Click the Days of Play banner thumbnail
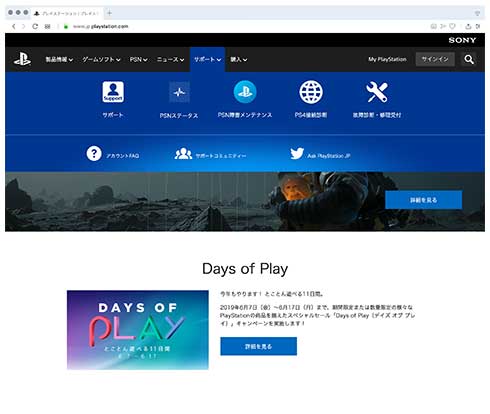This screenshot has width=490, height=414. click(138, 330)
